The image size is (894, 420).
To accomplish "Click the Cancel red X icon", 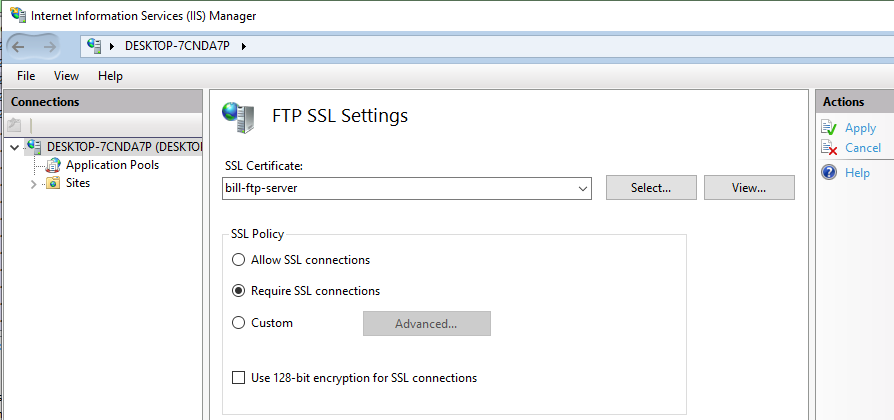I will point(828,148).
